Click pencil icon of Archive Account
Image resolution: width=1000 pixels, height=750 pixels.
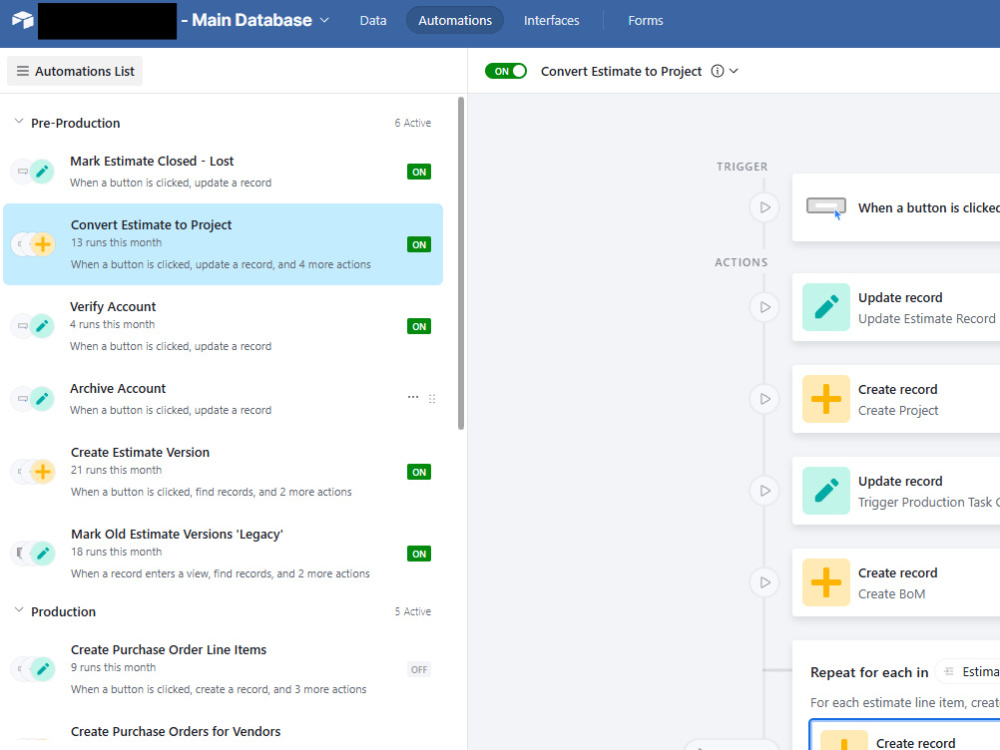pos(42,399)
